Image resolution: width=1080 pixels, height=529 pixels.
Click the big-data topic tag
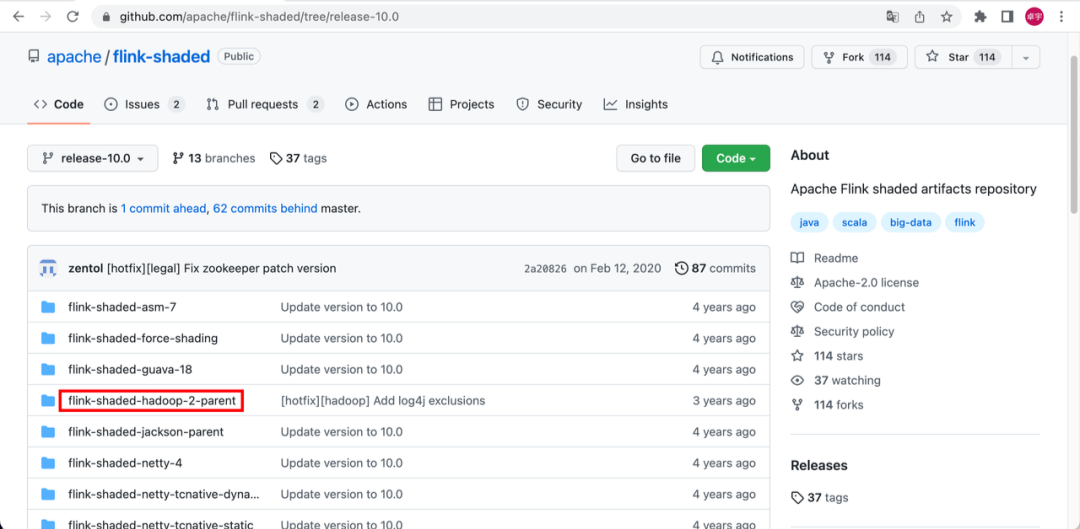(x=910, y=222)
